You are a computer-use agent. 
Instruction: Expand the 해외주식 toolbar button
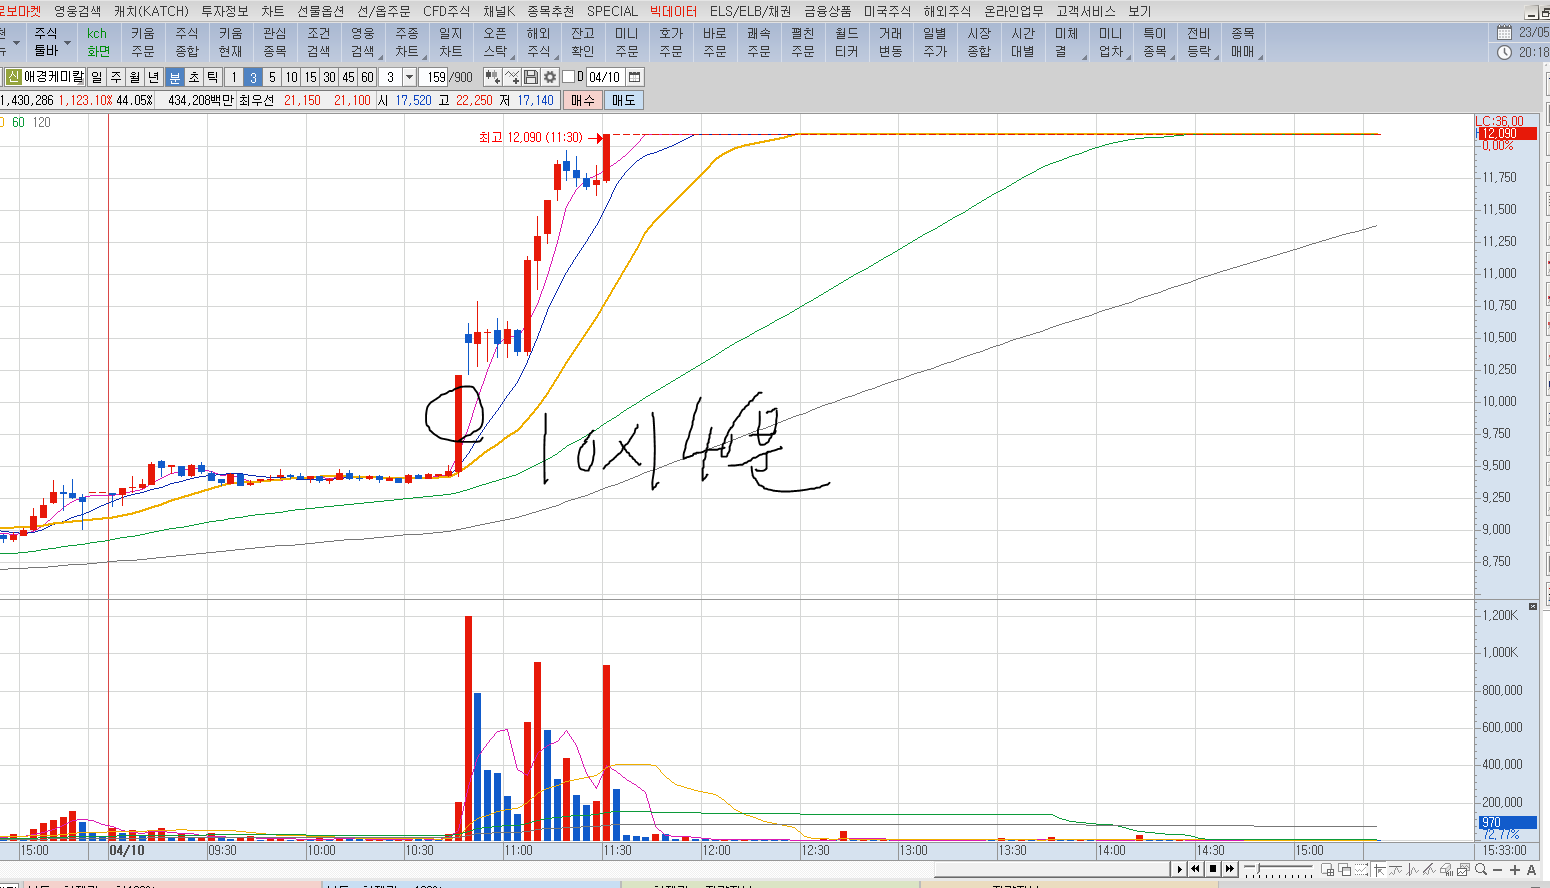[539, 42]
